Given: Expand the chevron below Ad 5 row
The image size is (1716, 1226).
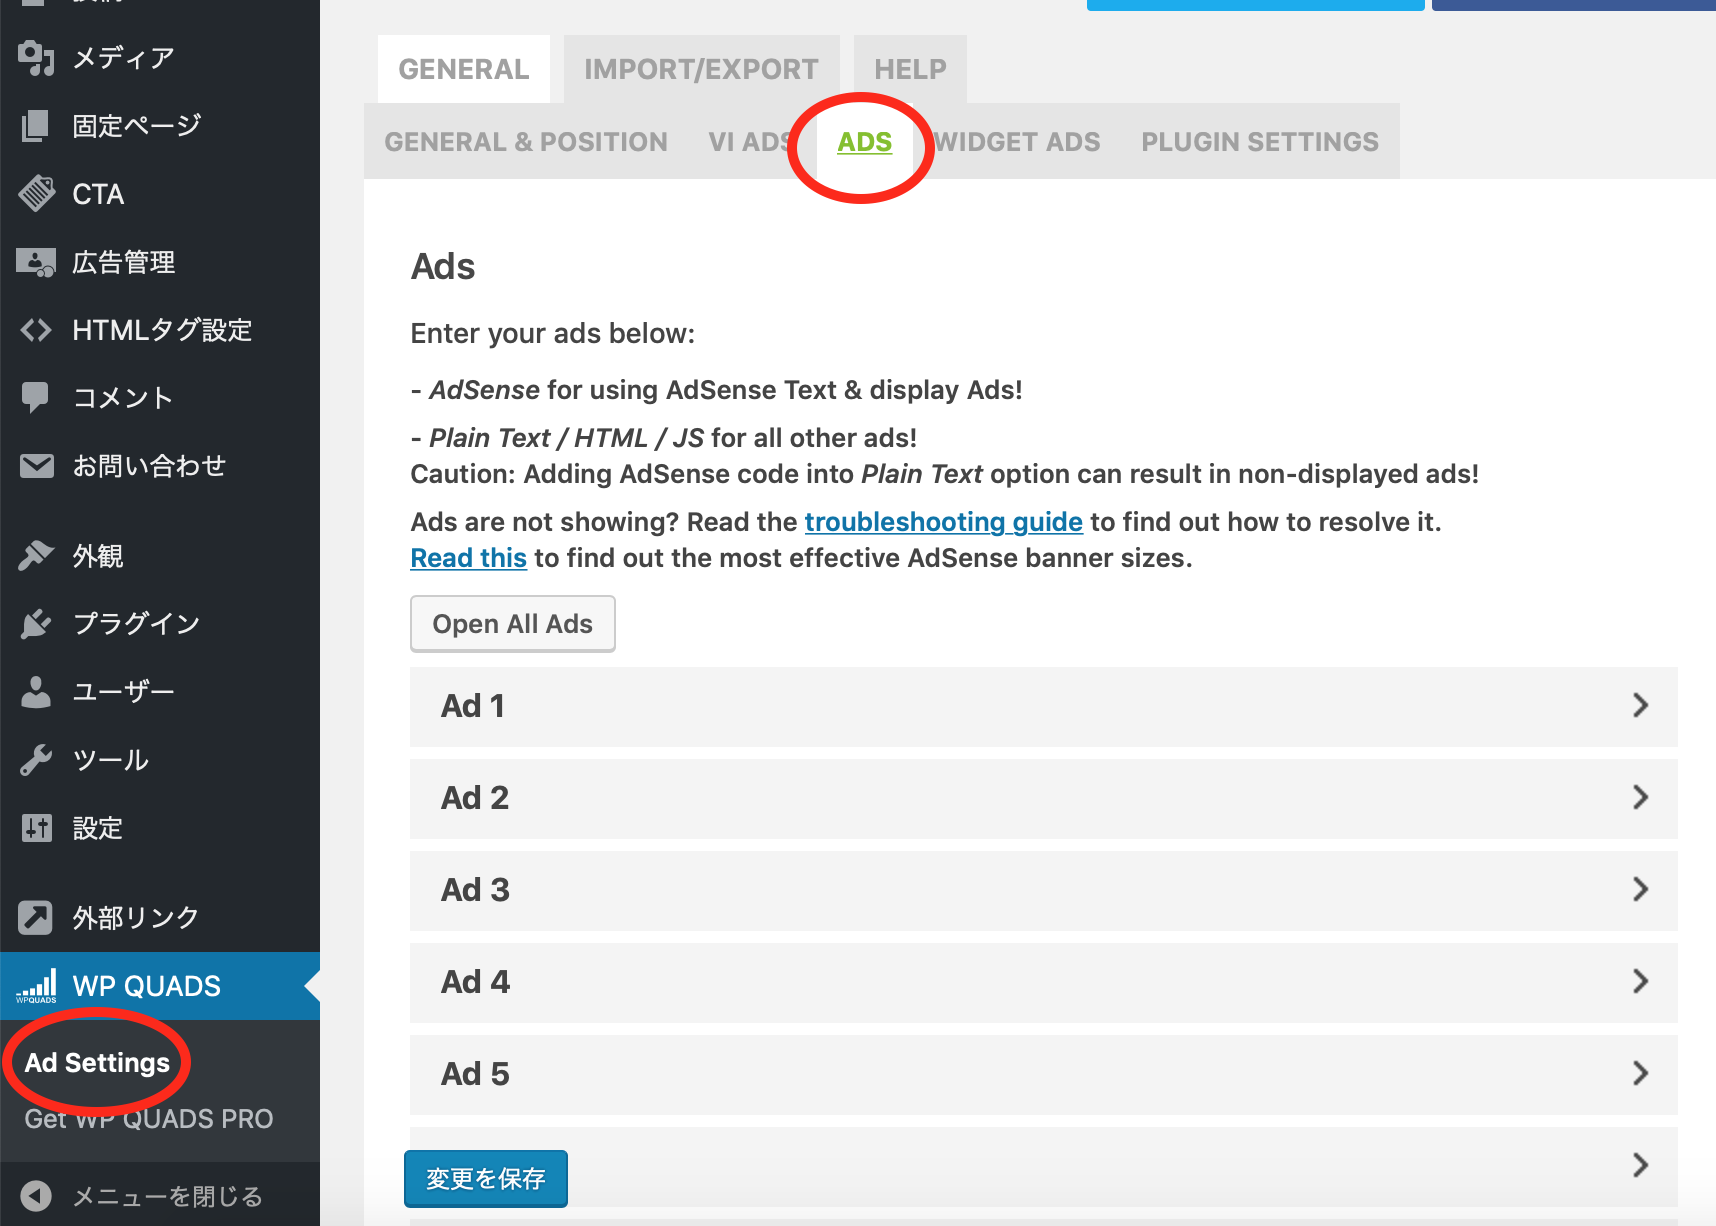Looking at the screenshot, I should coord(1640,1165).
